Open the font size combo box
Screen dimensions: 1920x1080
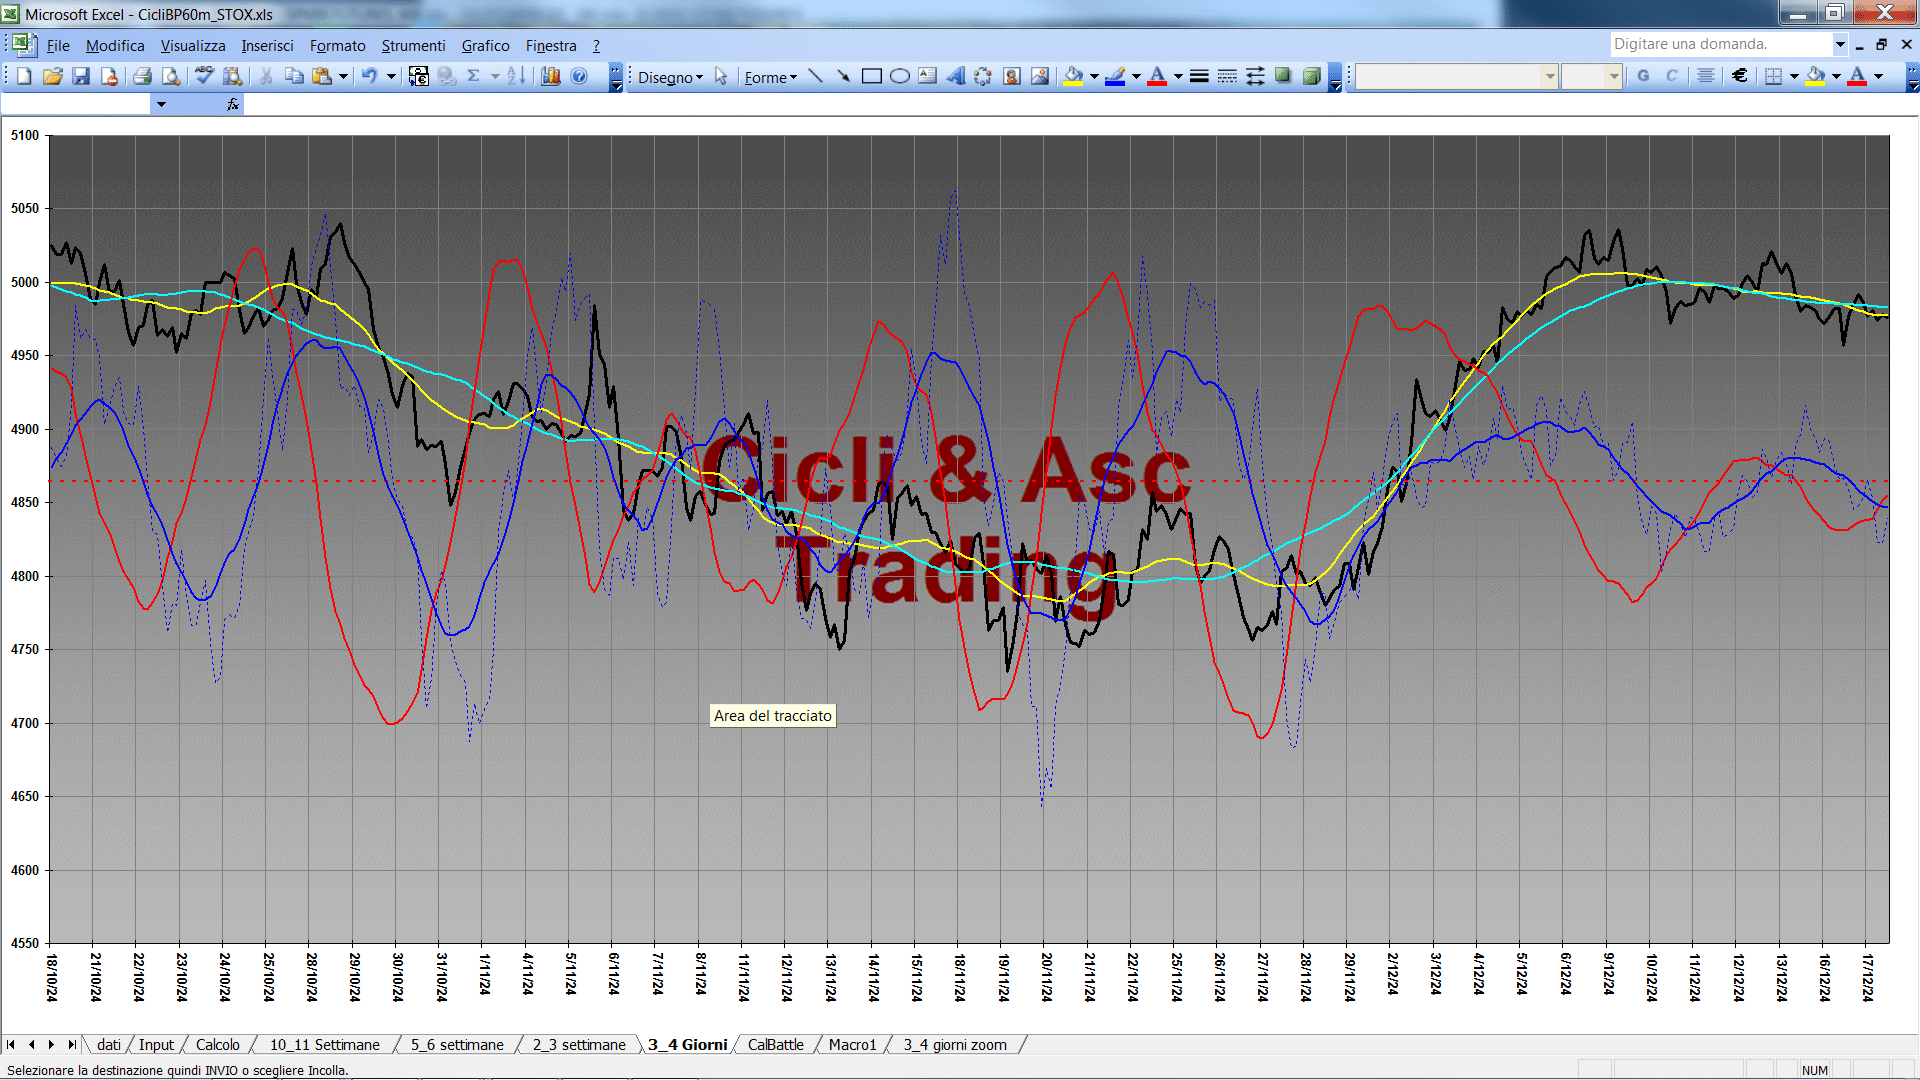click(x=1591, y=76)
